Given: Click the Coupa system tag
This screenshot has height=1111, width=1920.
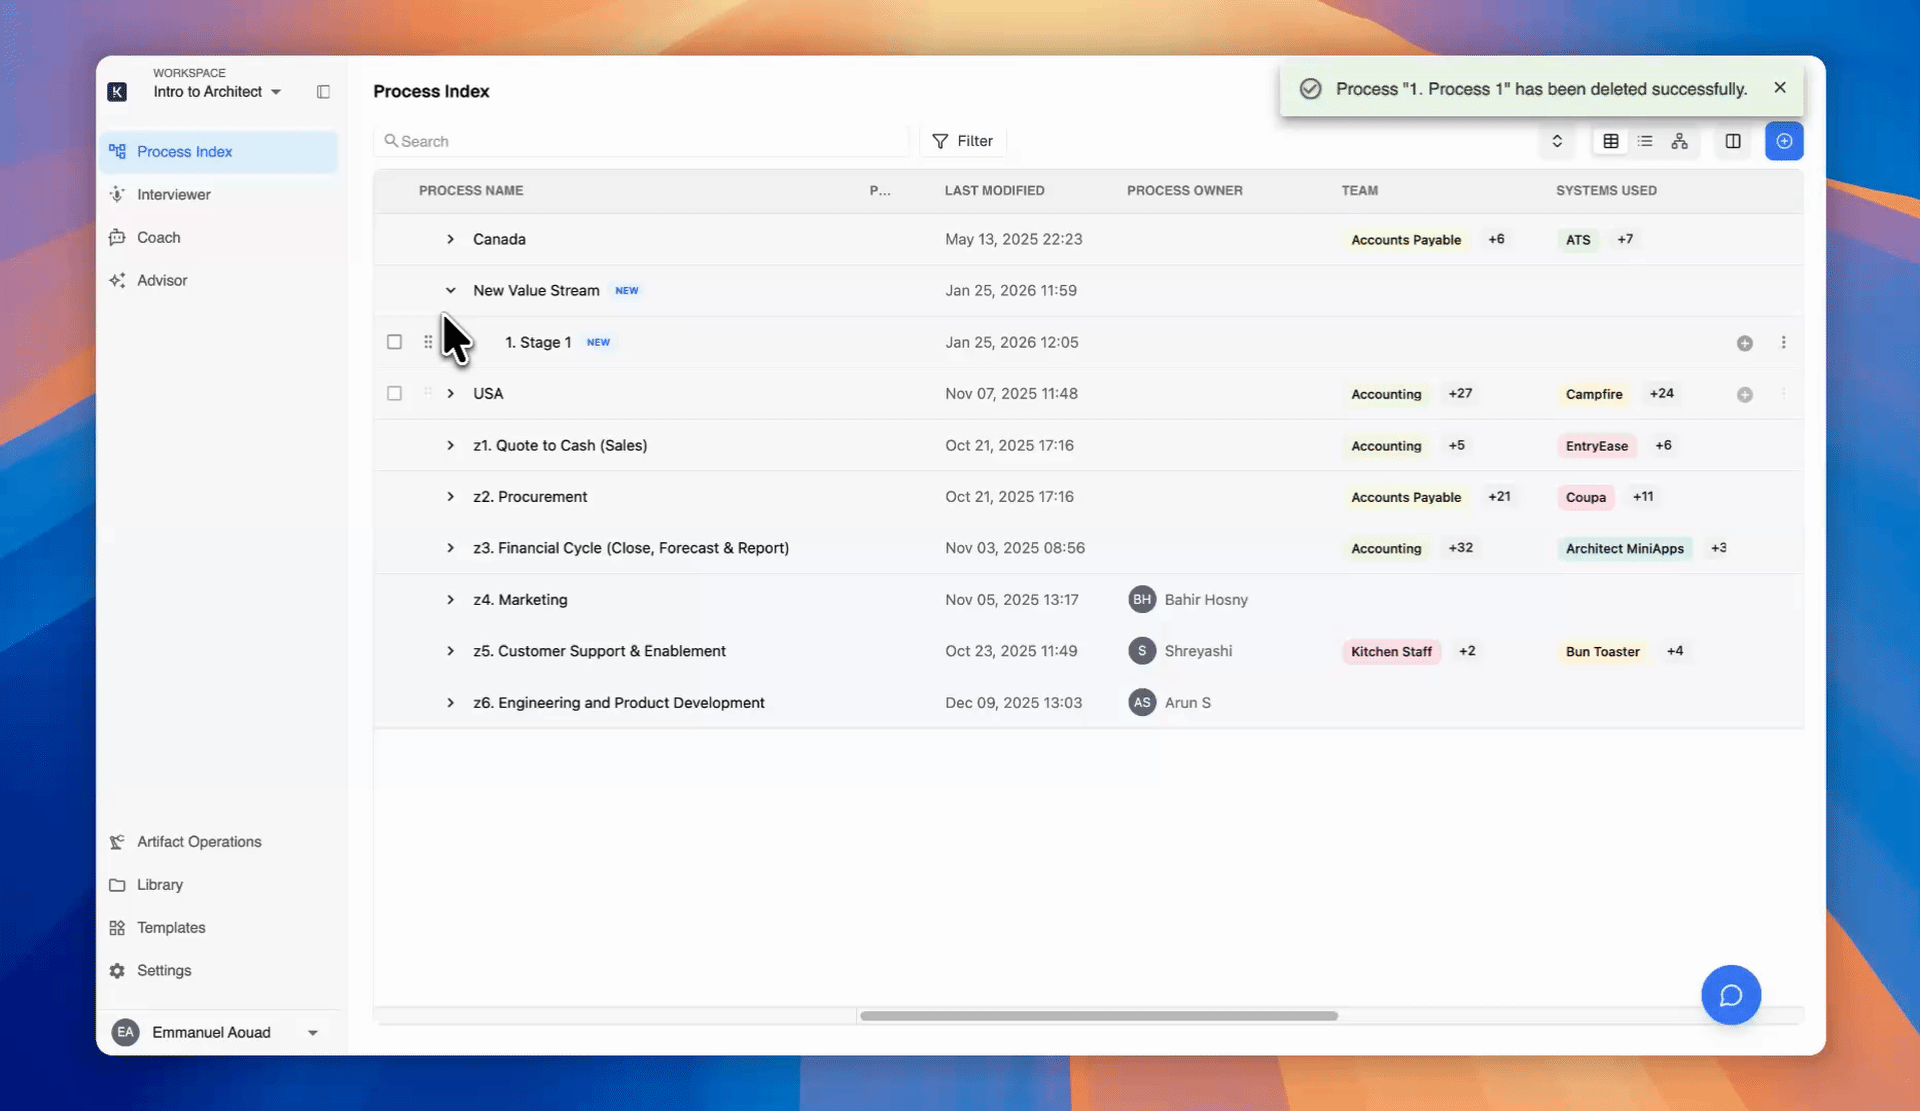Looking at the screenshot, I should (x=1586, y=497).
